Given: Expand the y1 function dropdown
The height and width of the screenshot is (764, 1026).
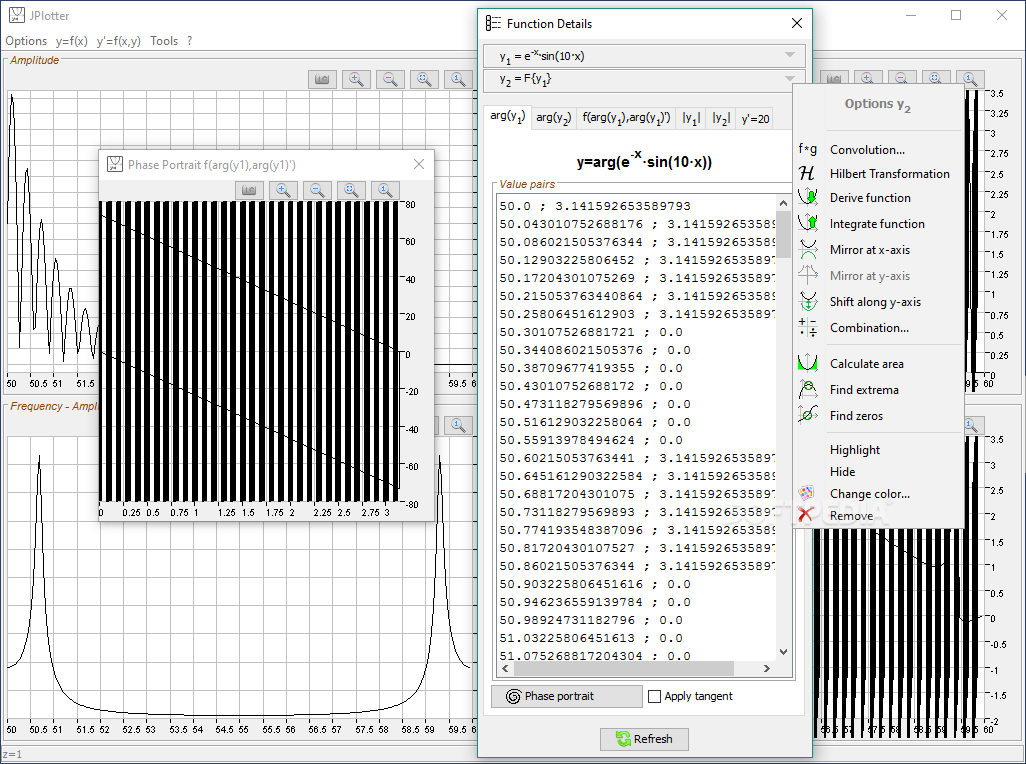Looking at the screenshot, I should [790, 55].
